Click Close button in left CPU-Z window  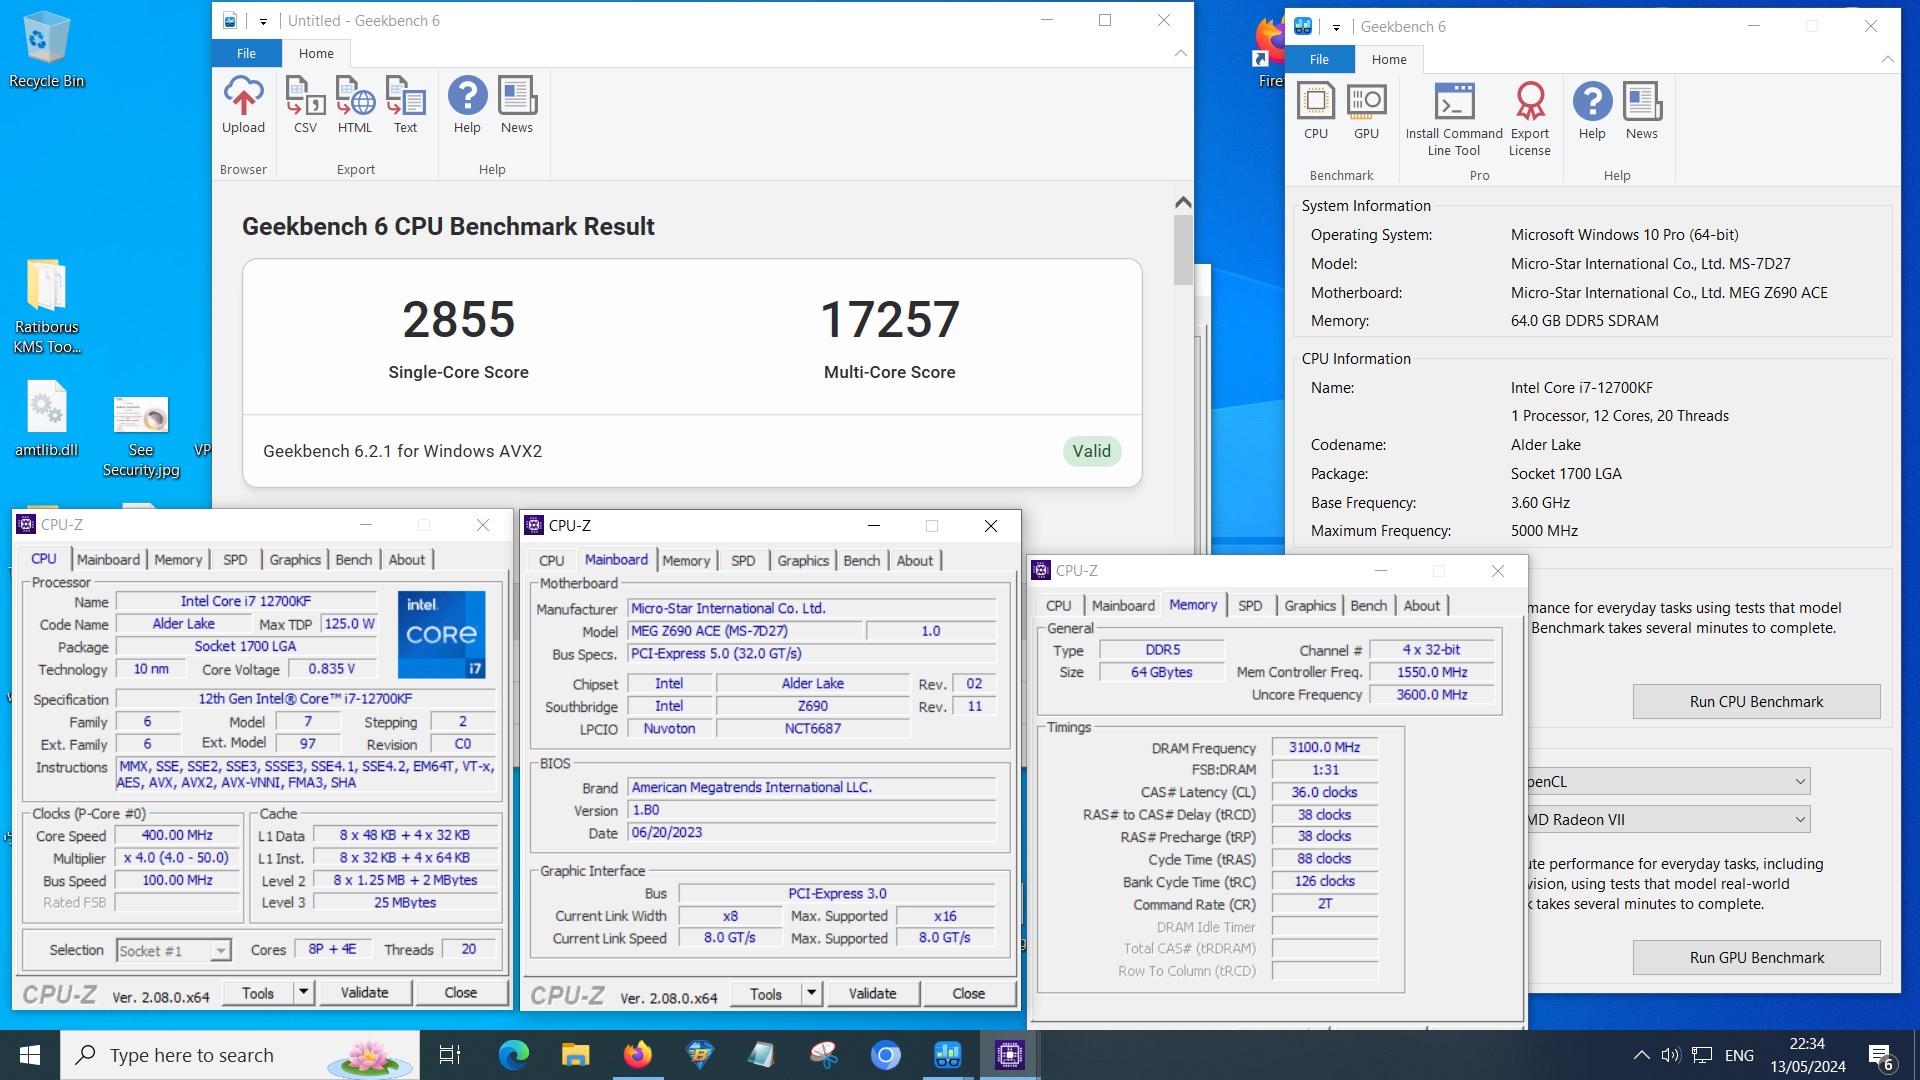point(460,992)
